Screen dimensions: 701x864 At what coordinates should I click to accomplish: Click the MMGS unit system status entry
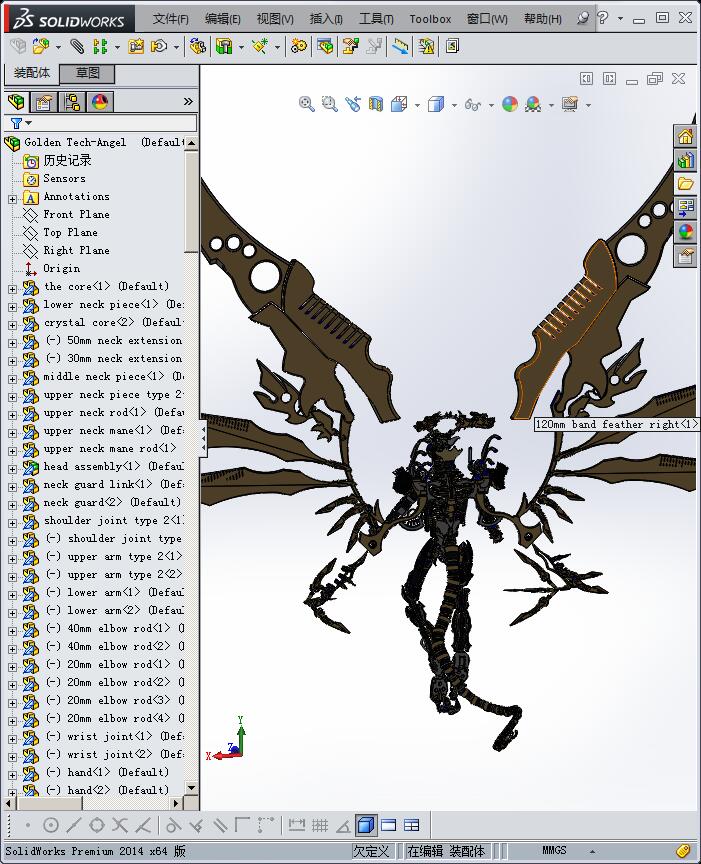(554, 851)
